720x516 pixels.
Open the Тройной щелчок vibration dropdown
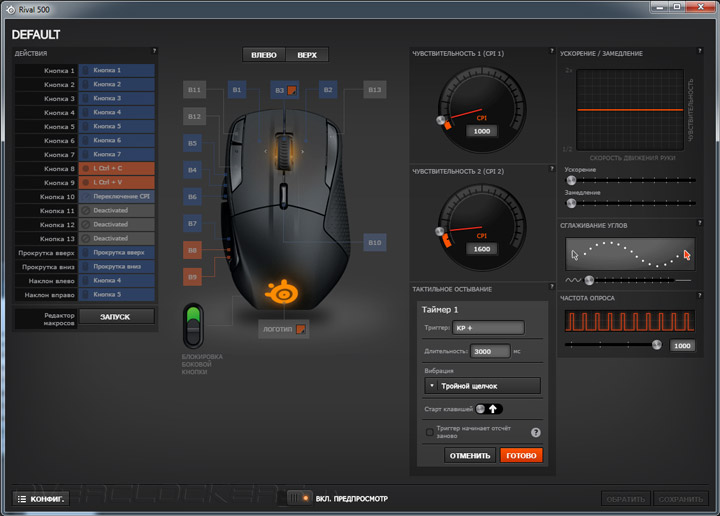482,386
